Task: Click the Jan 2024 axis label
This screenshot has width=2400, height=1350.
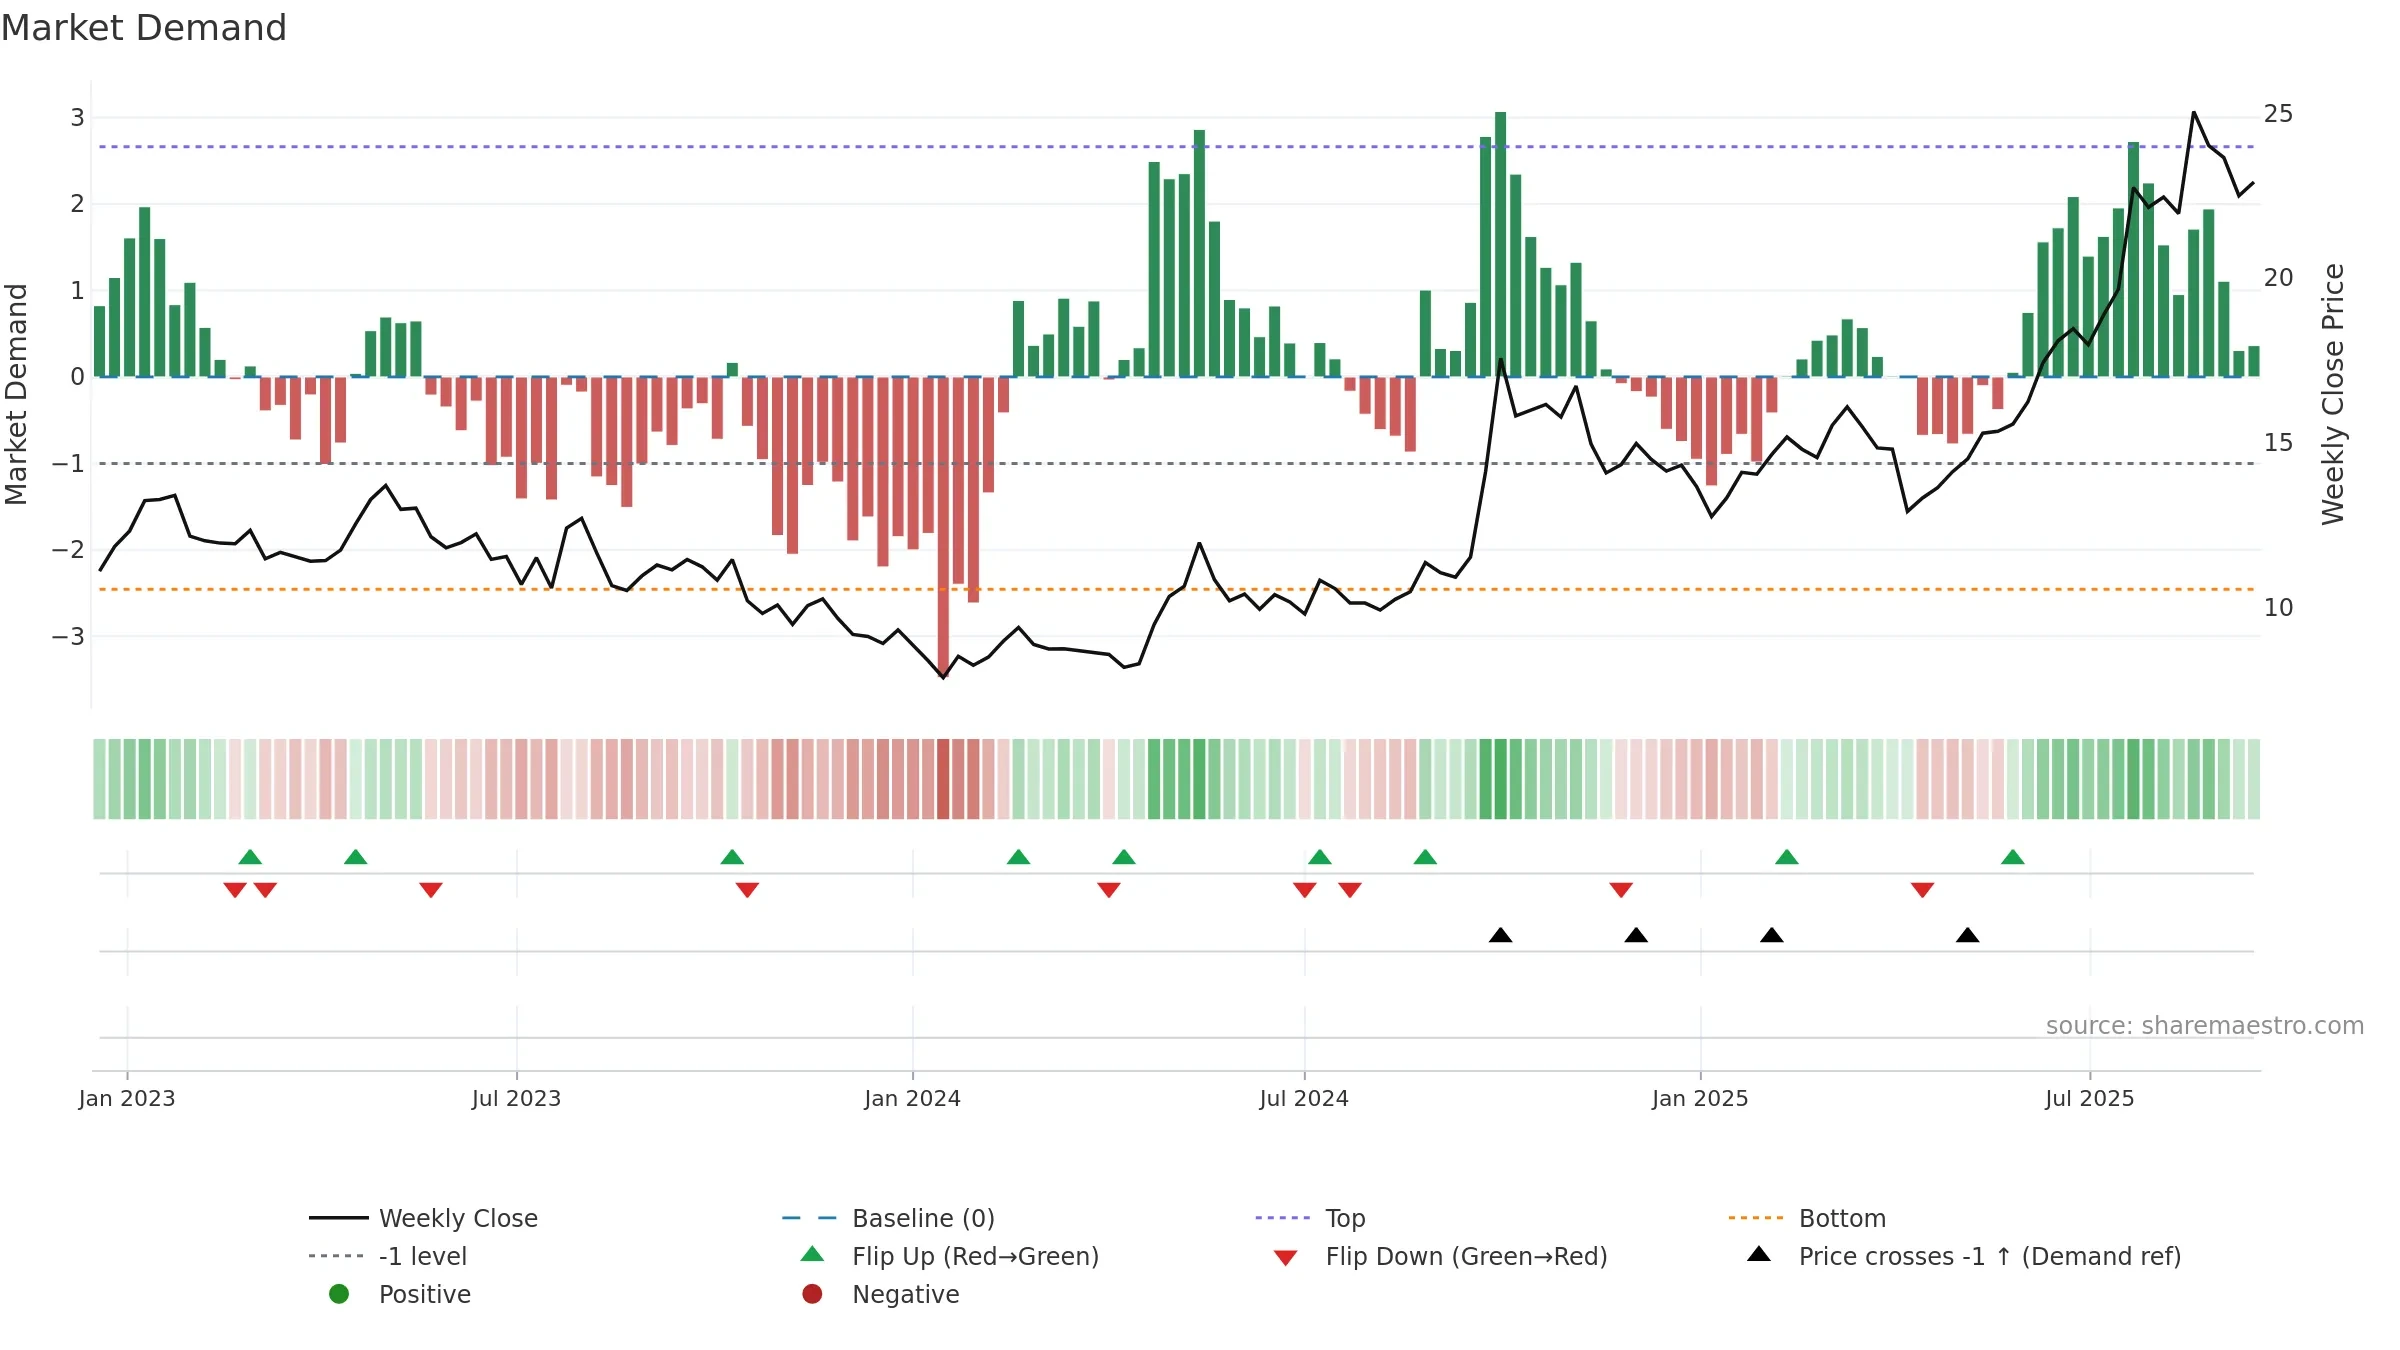Action: point(912,1099)
